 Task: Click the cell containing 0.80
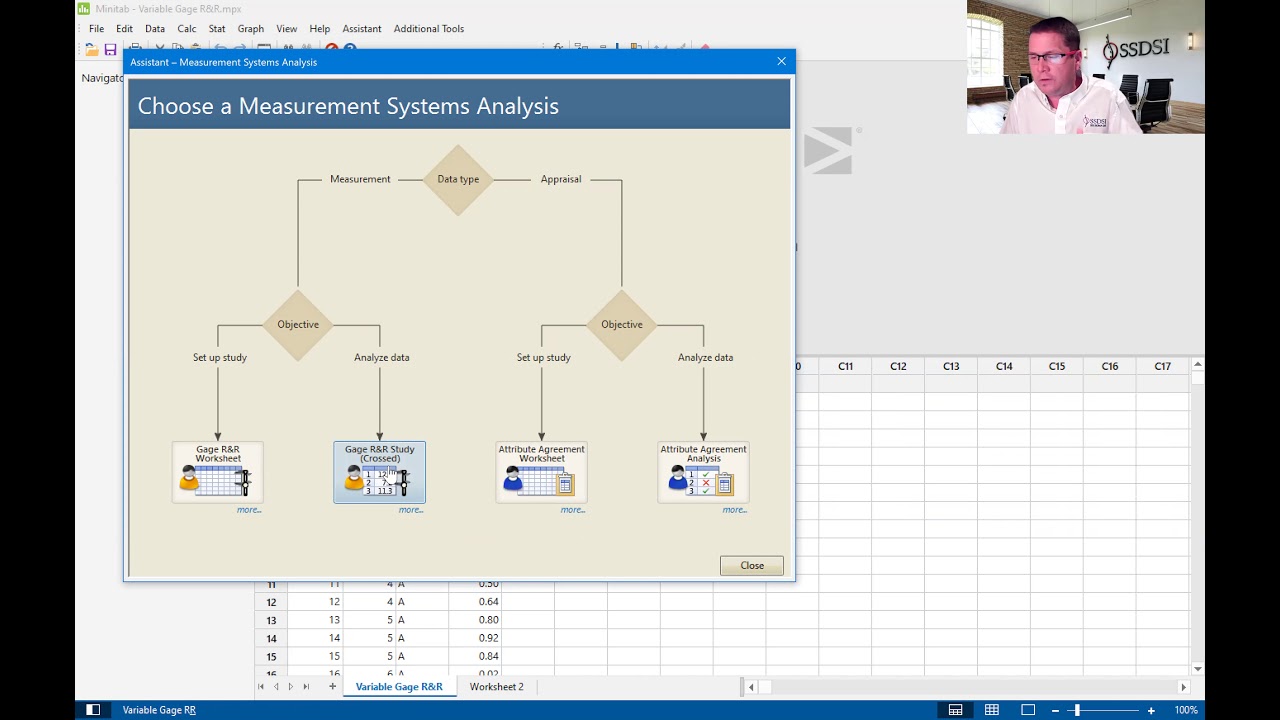tap(475, 620)
